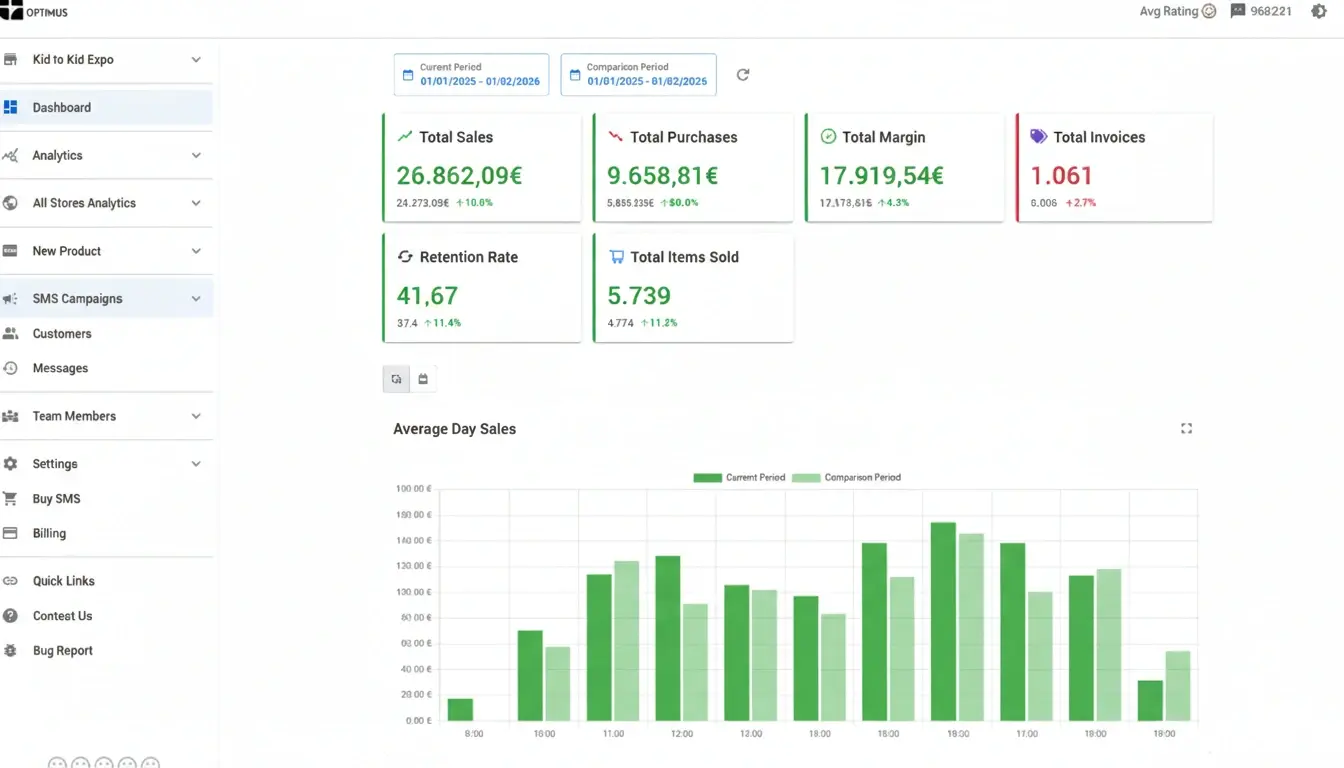Screen dimensions: 1344x768
Task: Click the Total Invoices tag icon
Action: (1038, 137)
